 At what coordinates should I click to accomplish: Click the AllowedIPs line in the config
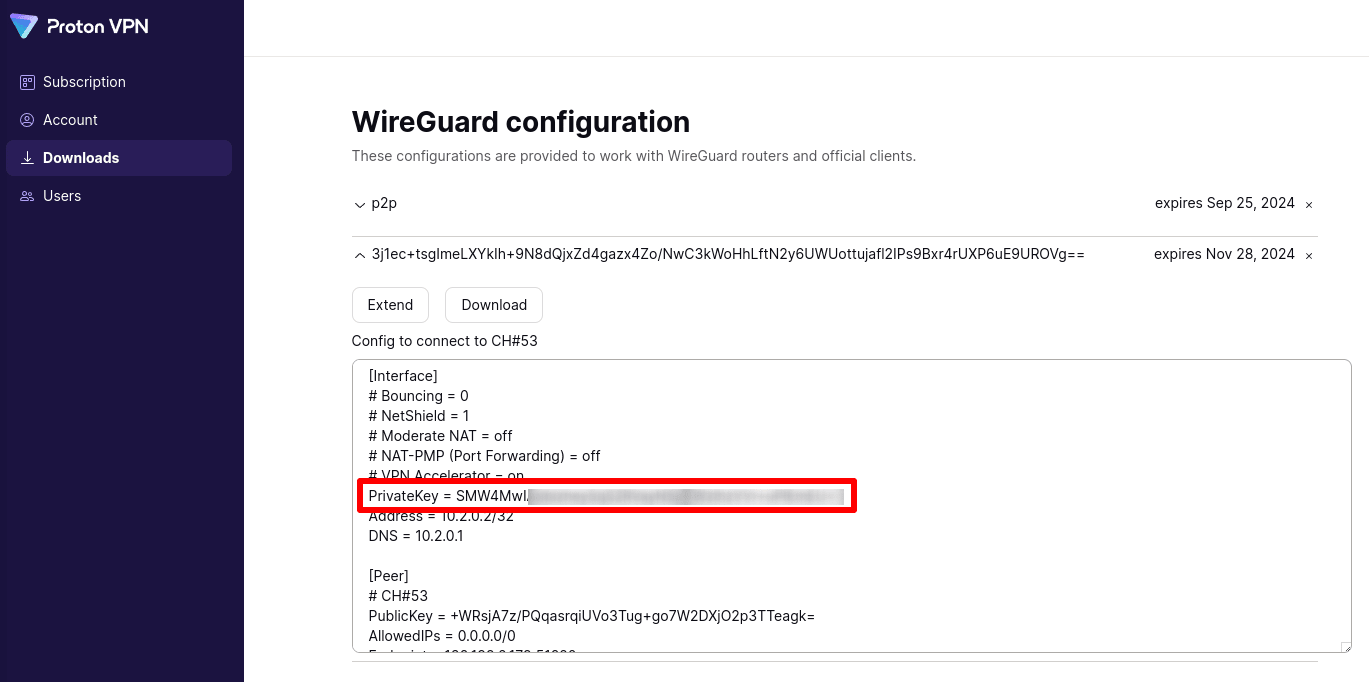point(442,636)
